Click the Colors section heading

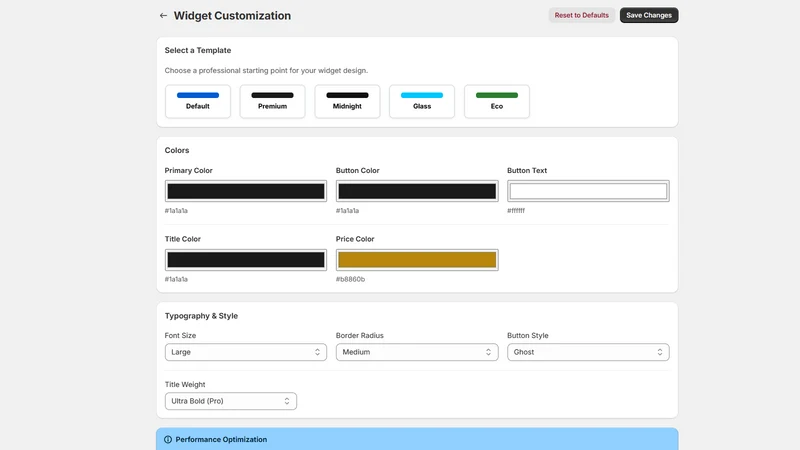(x=177, y=150)
